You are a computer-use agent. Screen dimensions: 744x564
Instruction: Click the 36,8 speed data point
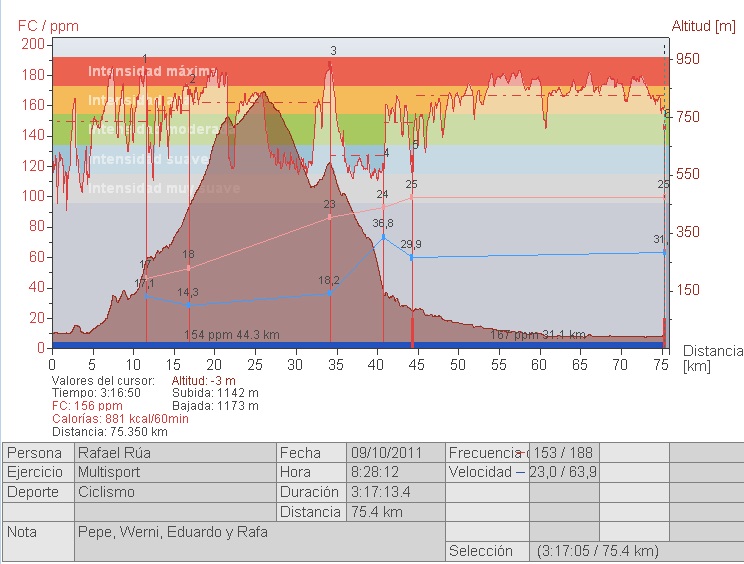coord(383,237)
